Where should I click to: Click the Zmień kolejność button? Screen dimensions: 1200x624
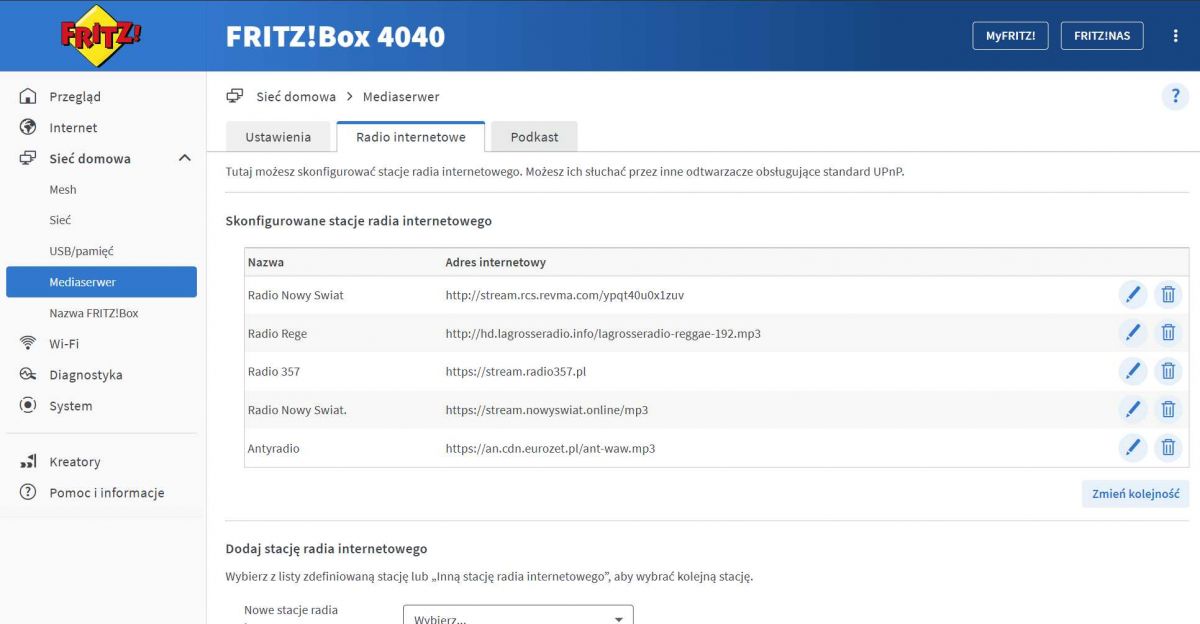(x=1135, y=494)
